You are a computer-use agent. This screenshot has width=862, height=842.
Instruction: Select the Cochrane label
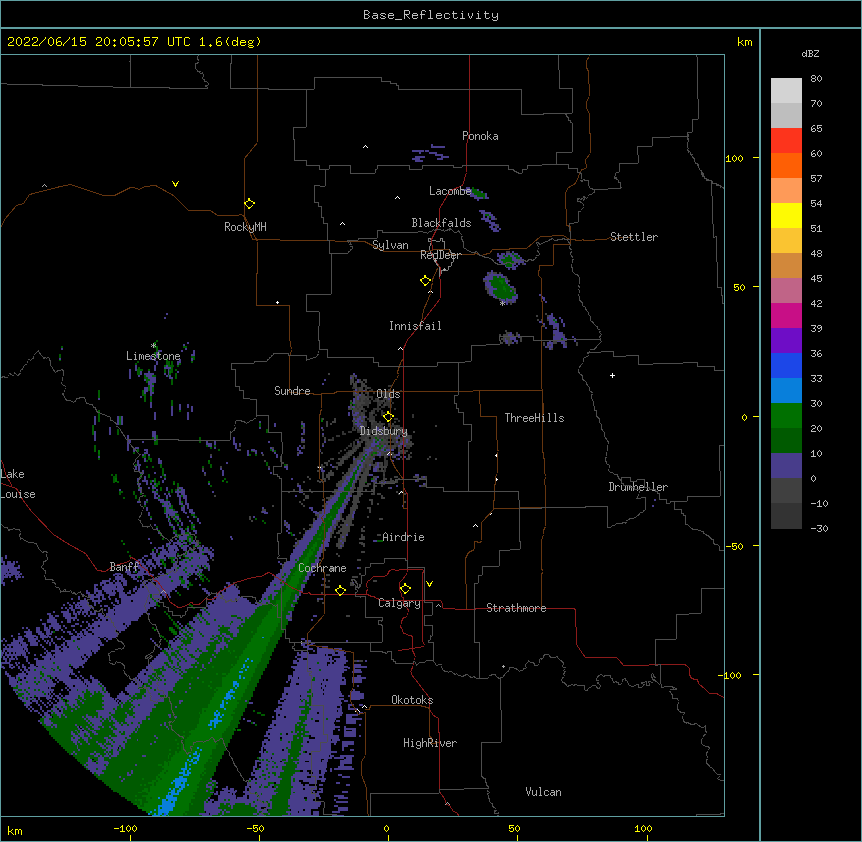click(322, 568)
